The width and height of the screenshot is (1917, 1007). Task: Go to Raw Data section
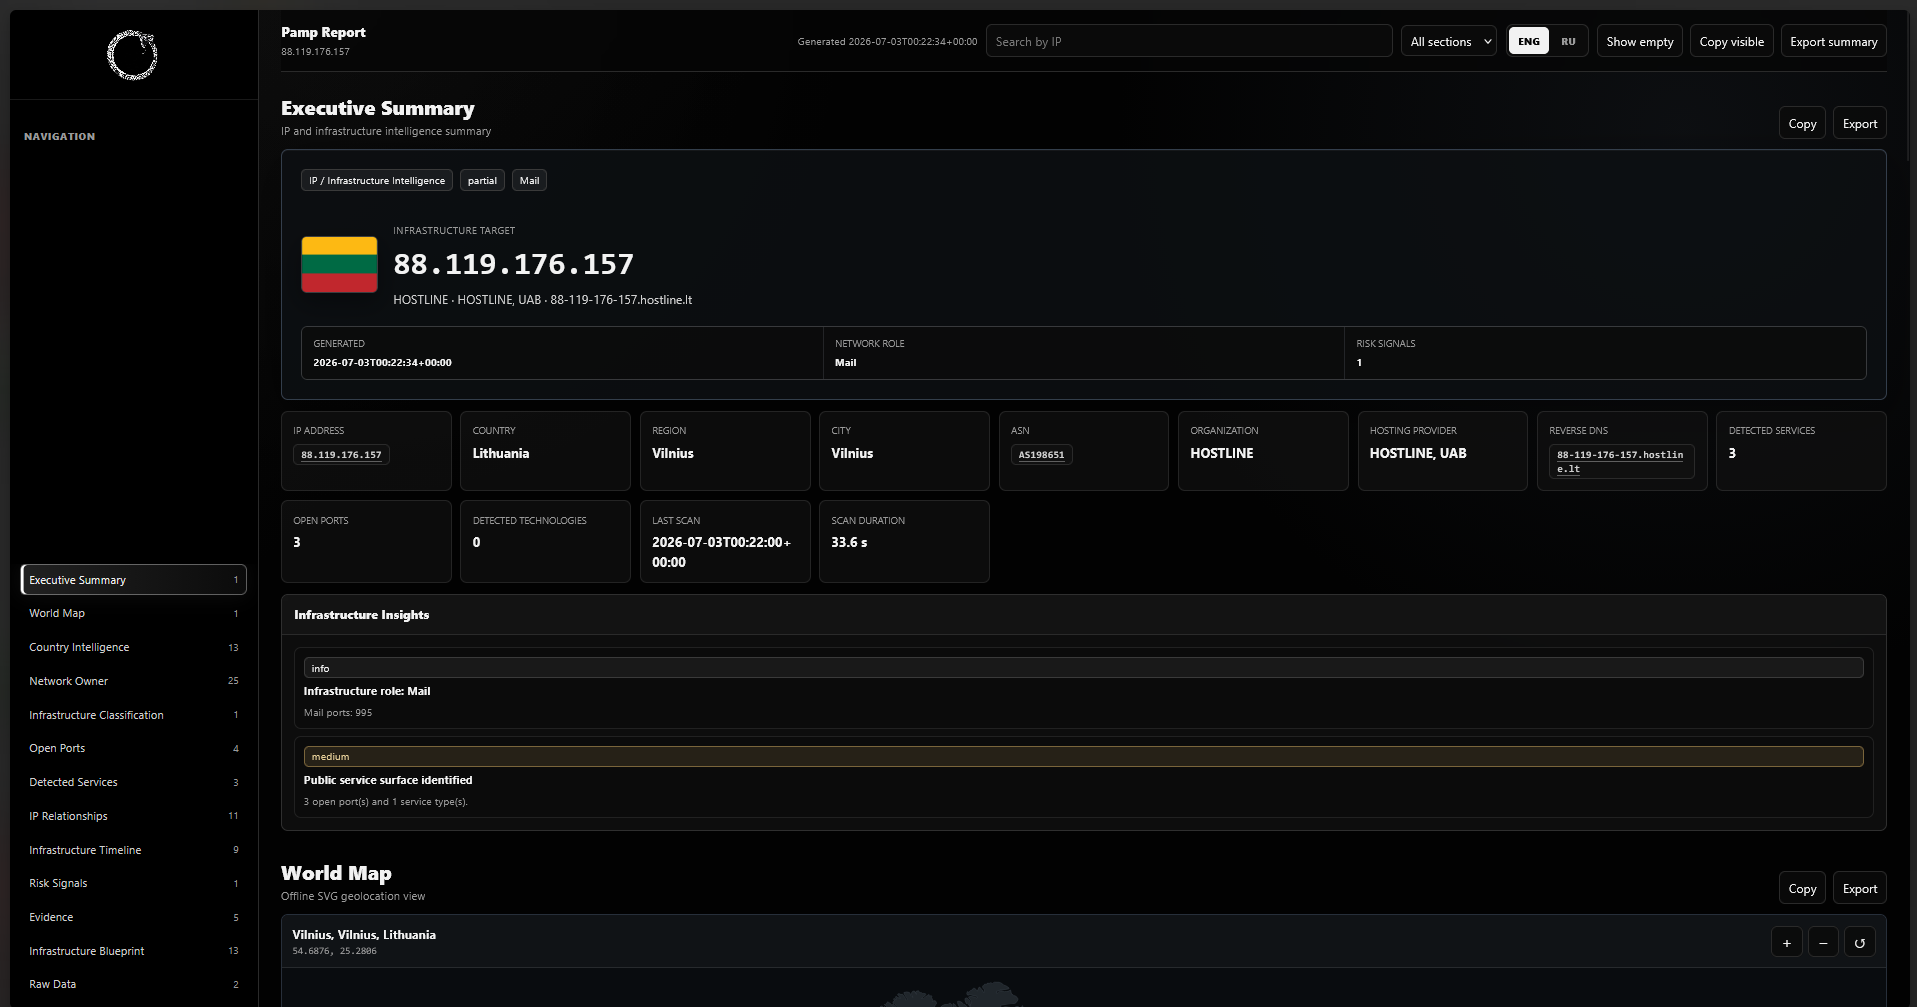tap(133, 984)
